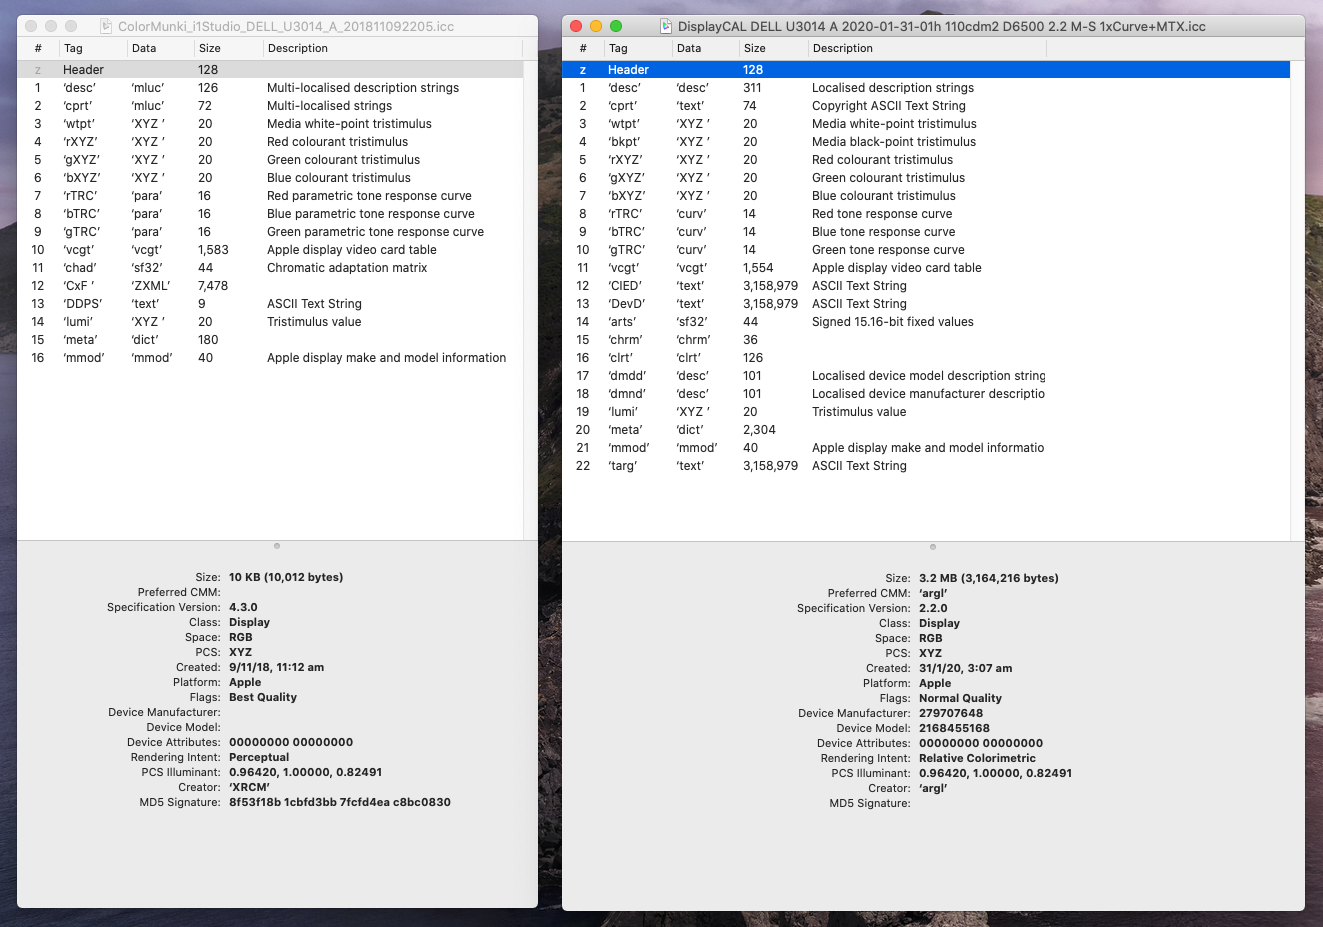The image size is (1323, 927).
Task: Click MD5 Signature value 8f53f18b in ColorMunki
Action: pos(340,802)
